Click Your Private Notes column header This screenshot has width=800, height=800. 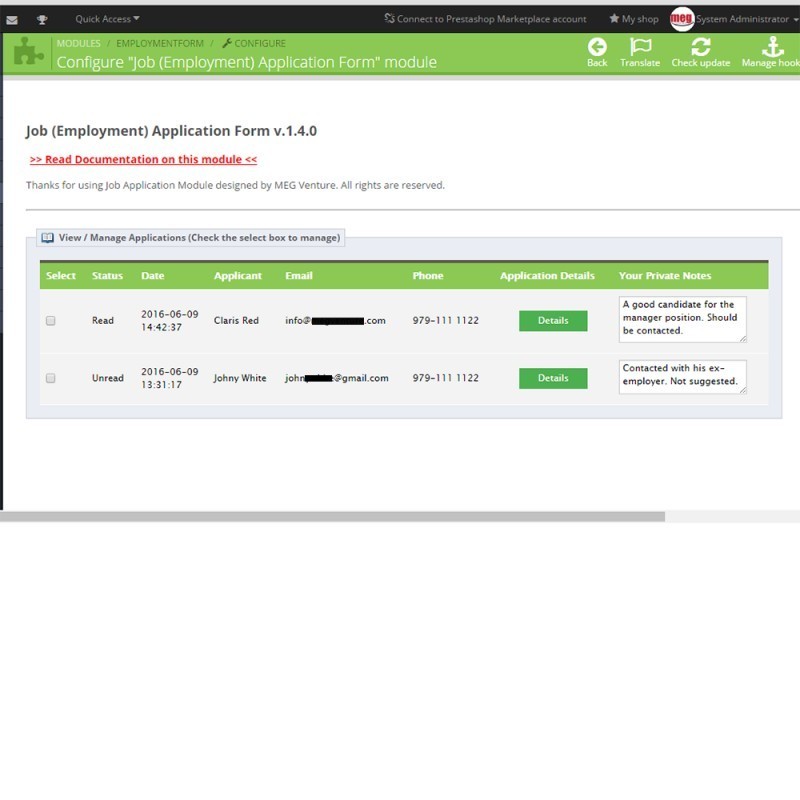point(665,276)
